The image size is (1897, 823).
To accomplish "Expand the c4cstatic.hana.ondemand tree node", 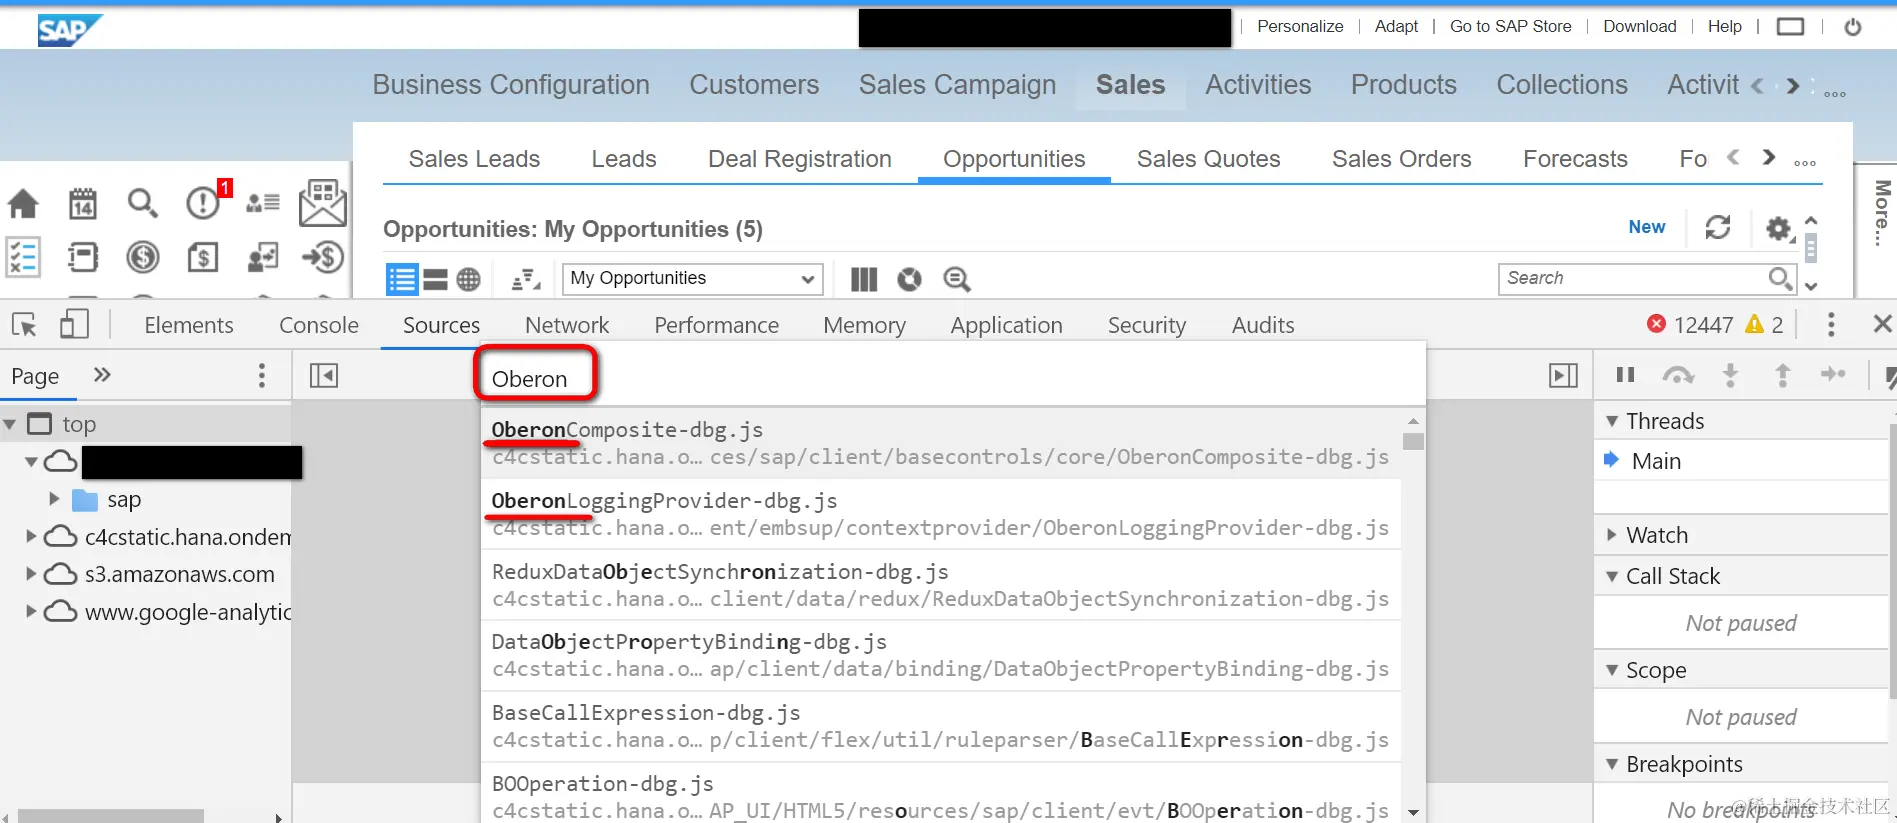I will (31, 536).
